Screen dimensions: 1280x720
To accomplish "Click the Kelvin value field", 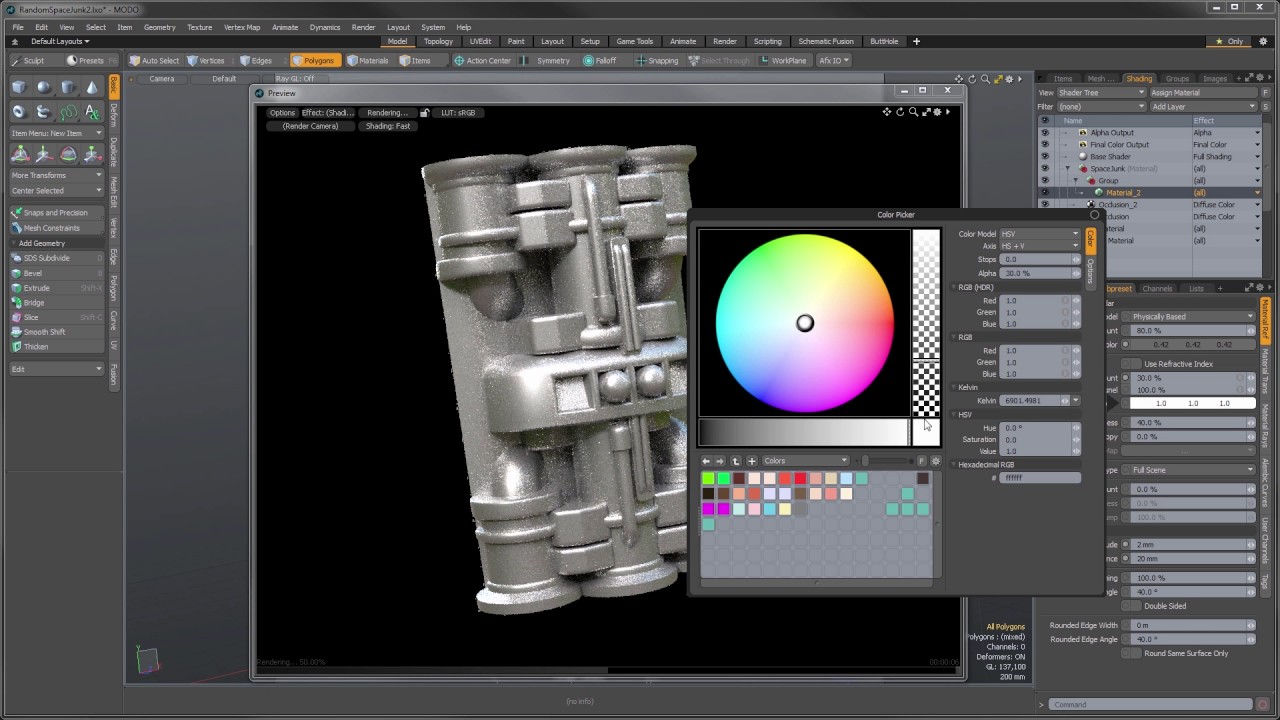I will (x=1035, y=401).
